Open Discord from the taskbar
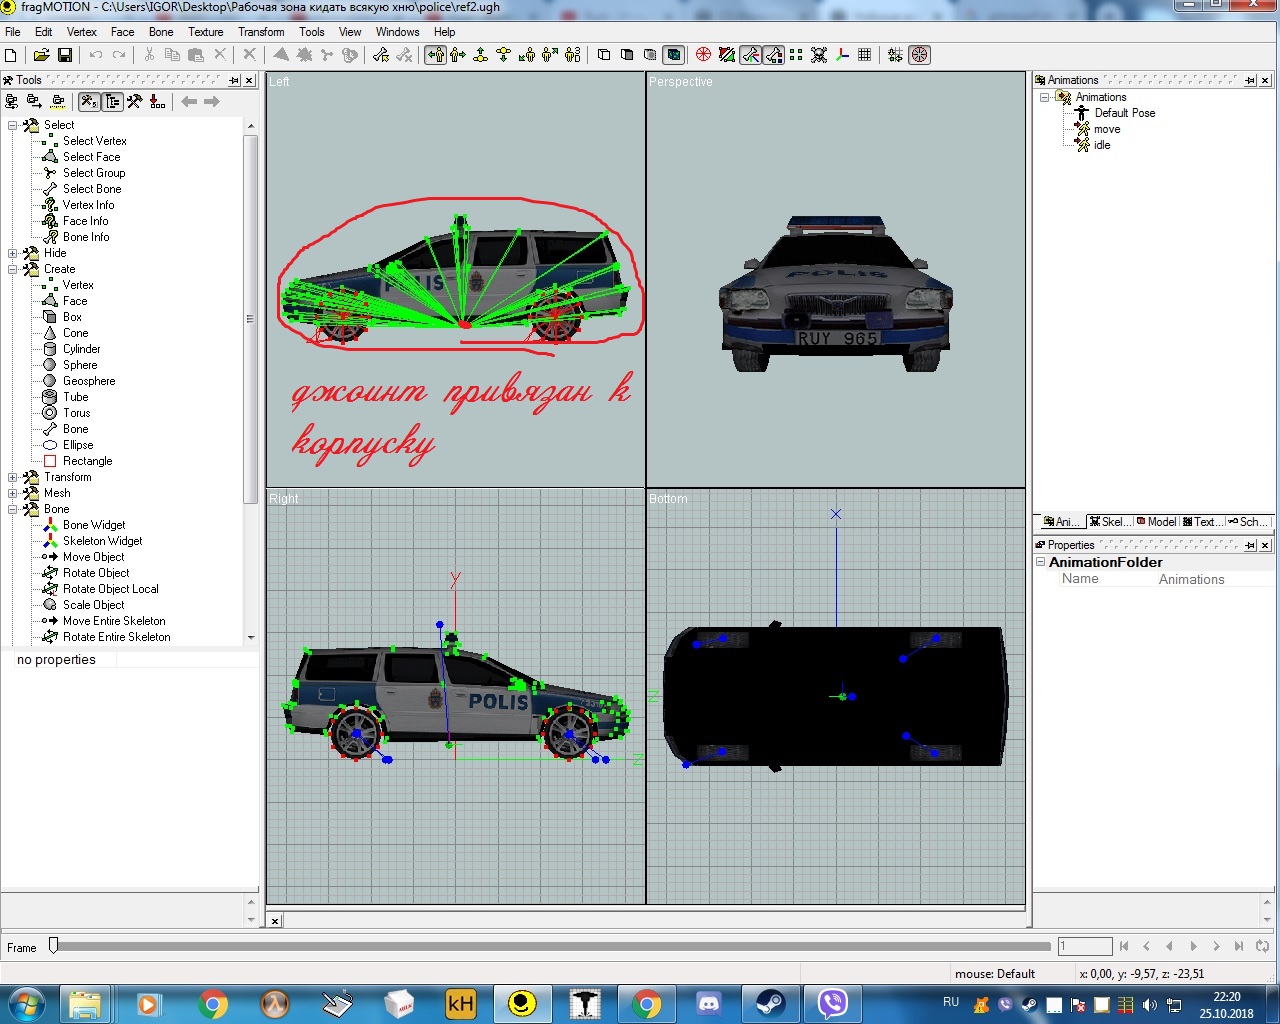The image size is (1280, 1024). coord(709,1003)
